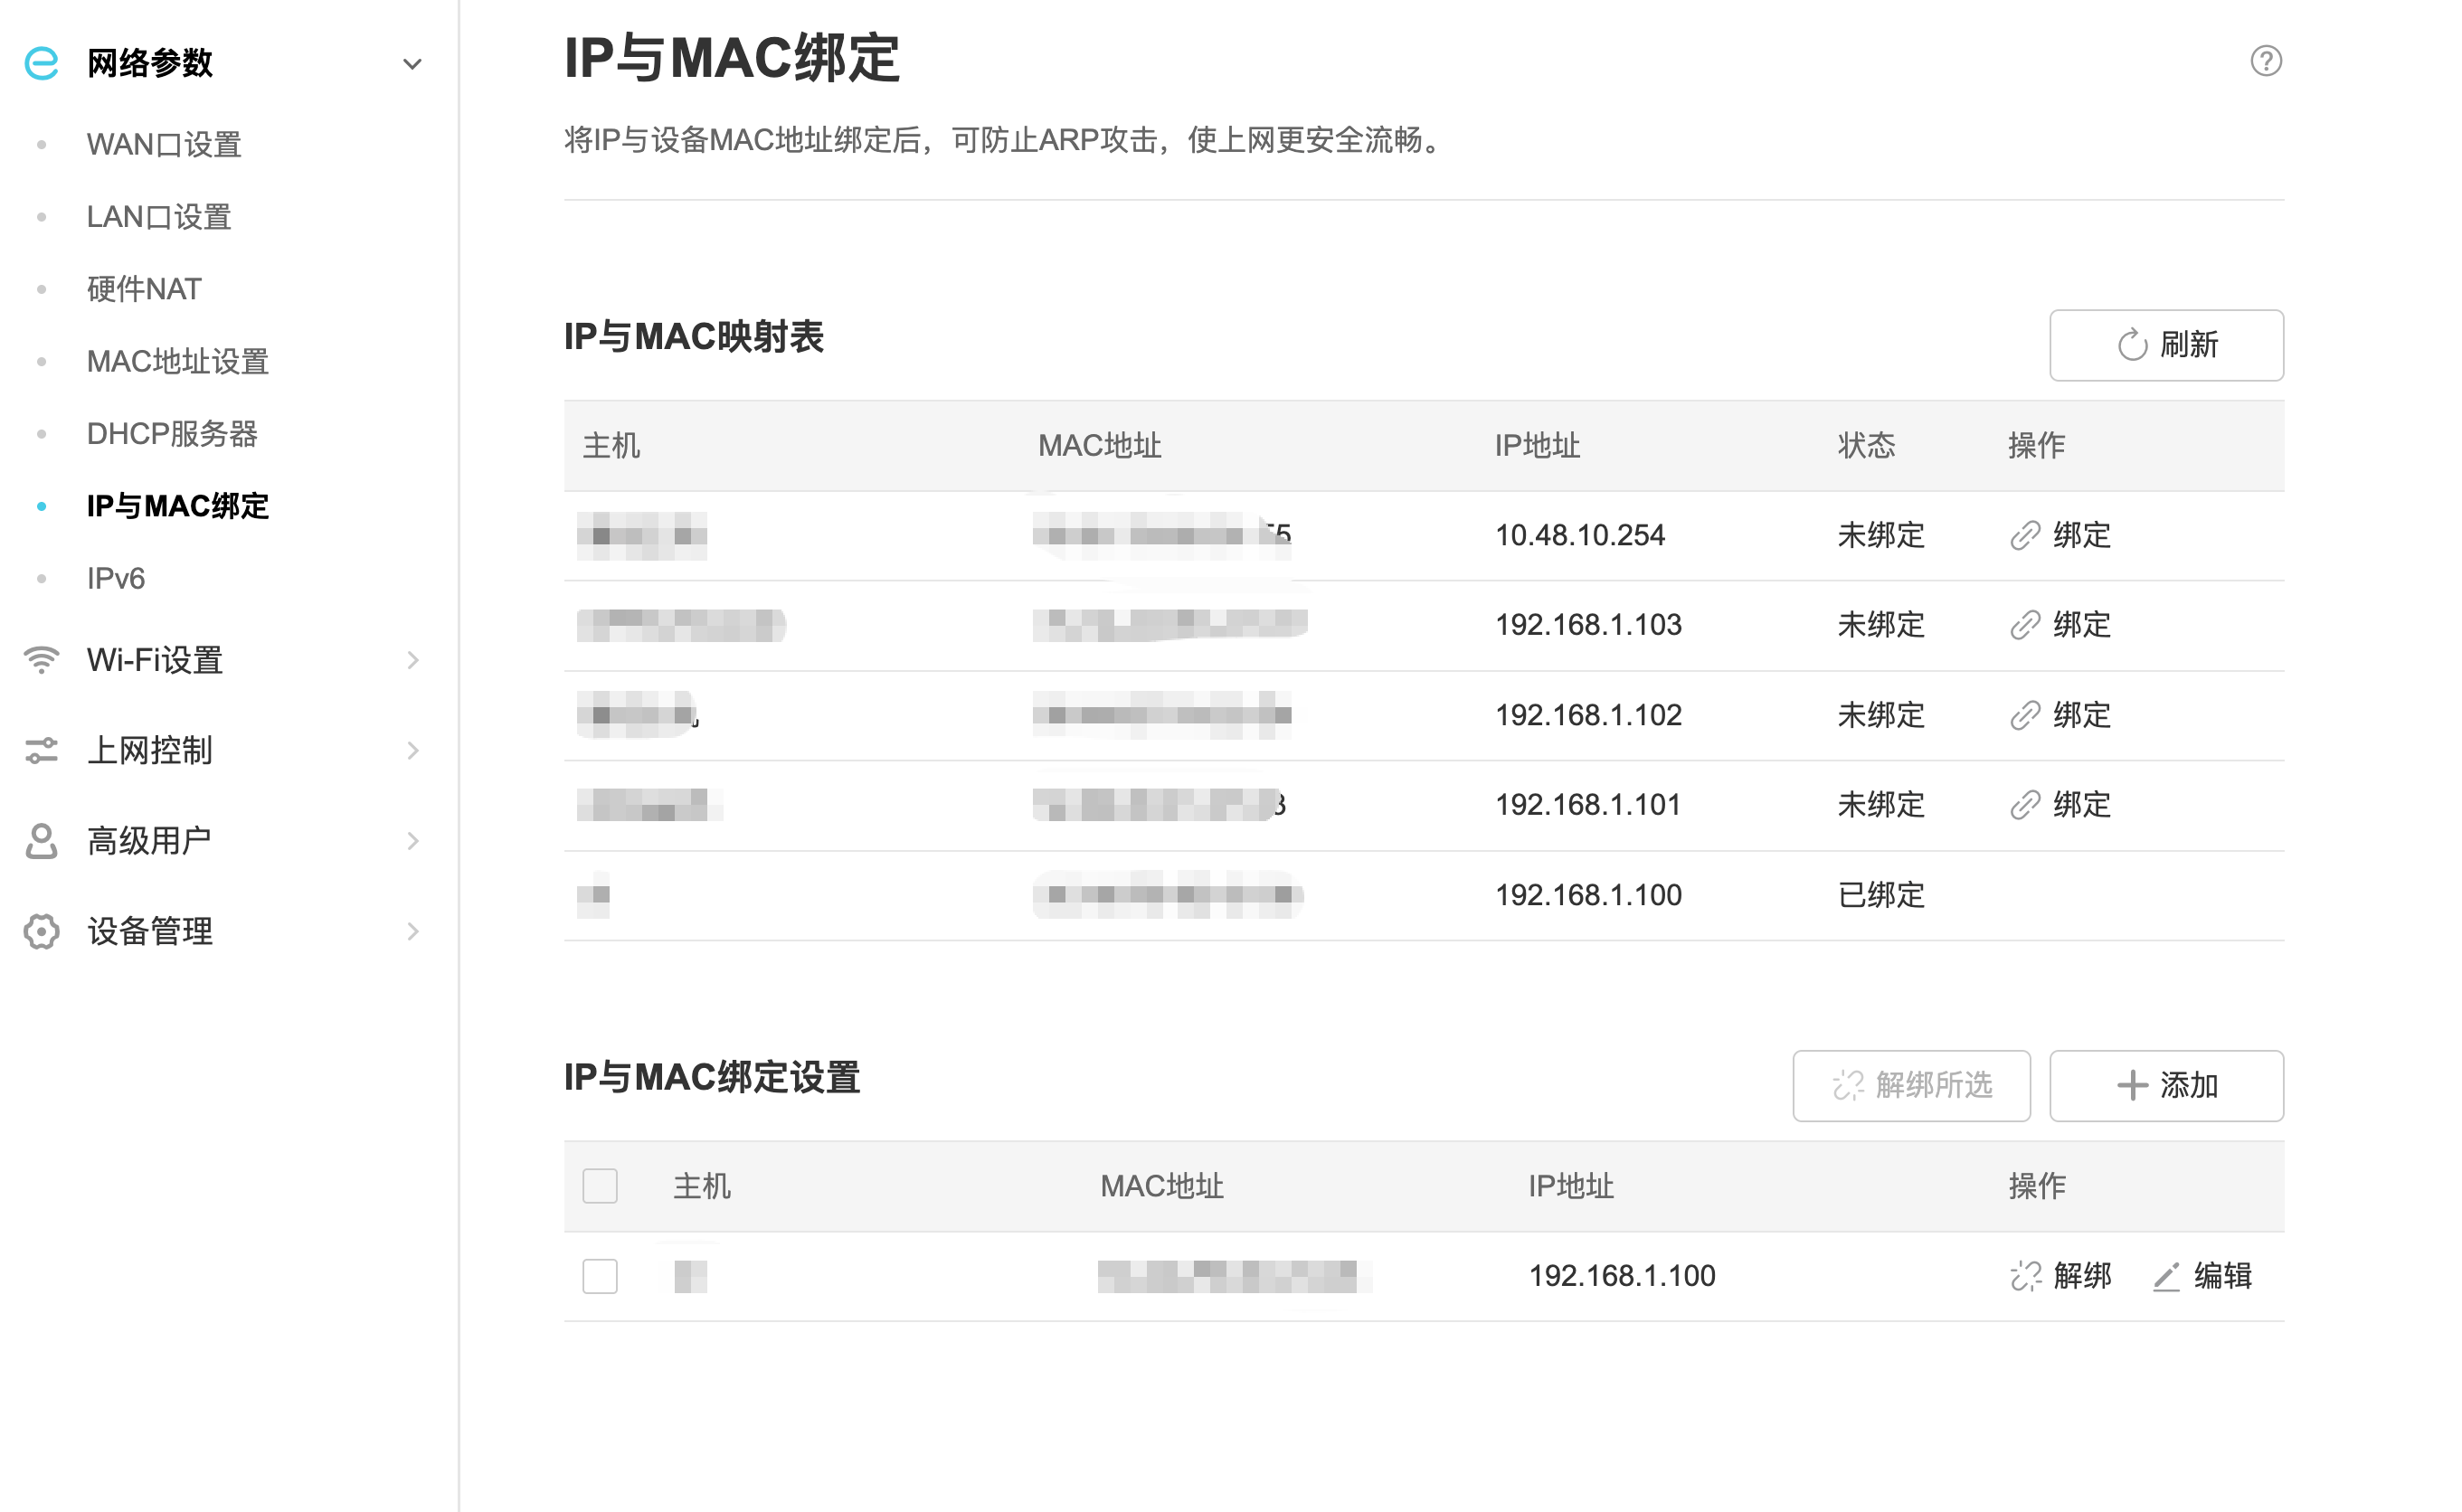Check the checkbox for the 192.168.1.100 binding row
The image size is (2462, 1512).
click(x=600, y=1276)
